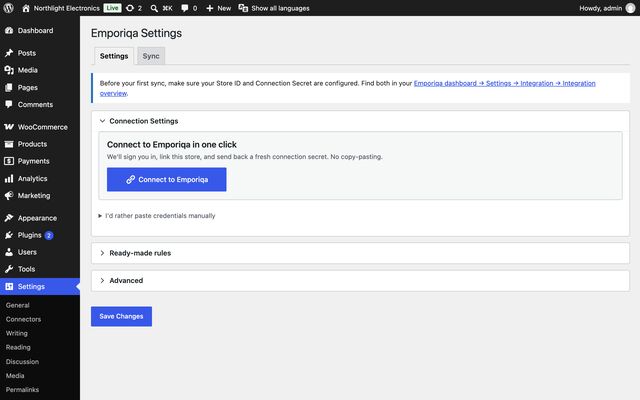Click the admin avatar icon
The image size is (640, 400).
[631, 8]
